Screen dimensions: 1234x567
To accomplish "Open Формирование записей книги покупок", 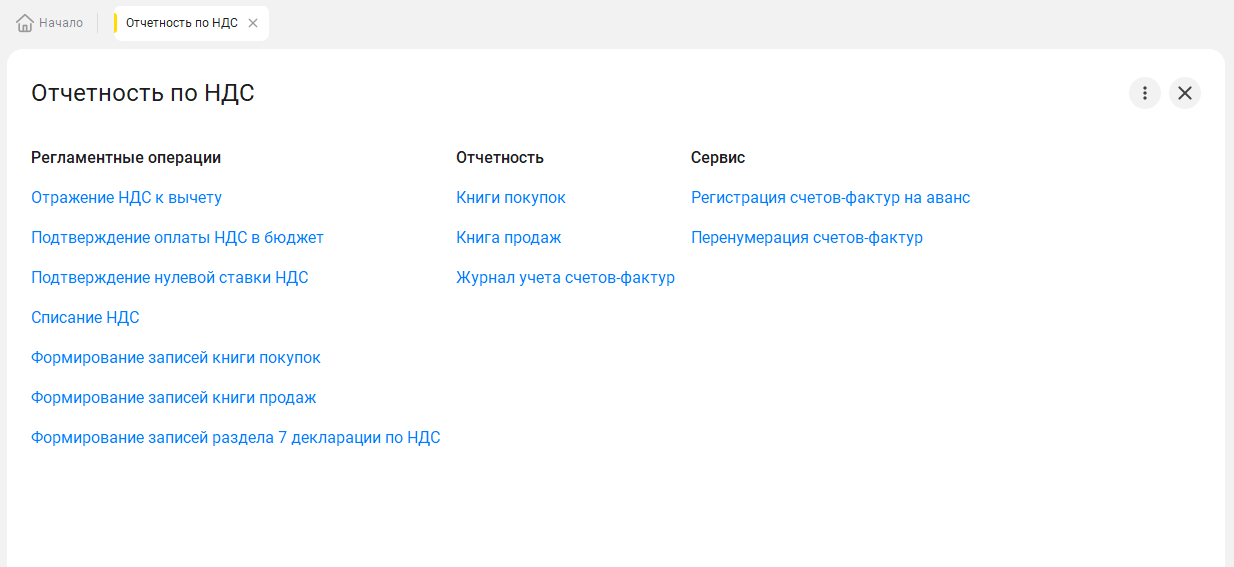I will pos(175,358).
